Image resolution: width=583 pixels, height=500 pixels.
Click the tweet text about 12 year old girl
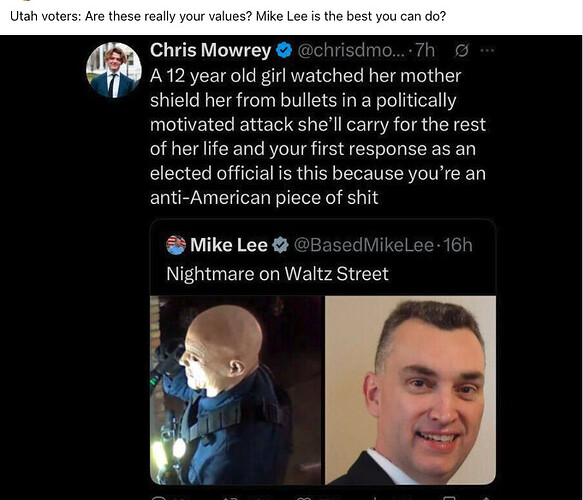tap(318, 136)
